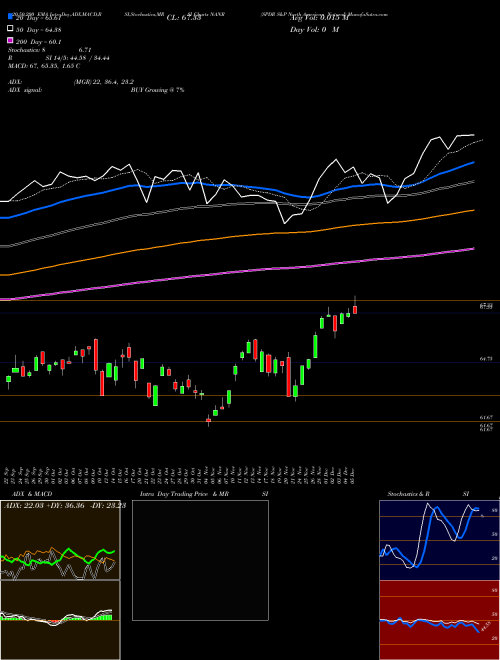Click the lowest candlestick near the 61.67 line

coord(208,420)
